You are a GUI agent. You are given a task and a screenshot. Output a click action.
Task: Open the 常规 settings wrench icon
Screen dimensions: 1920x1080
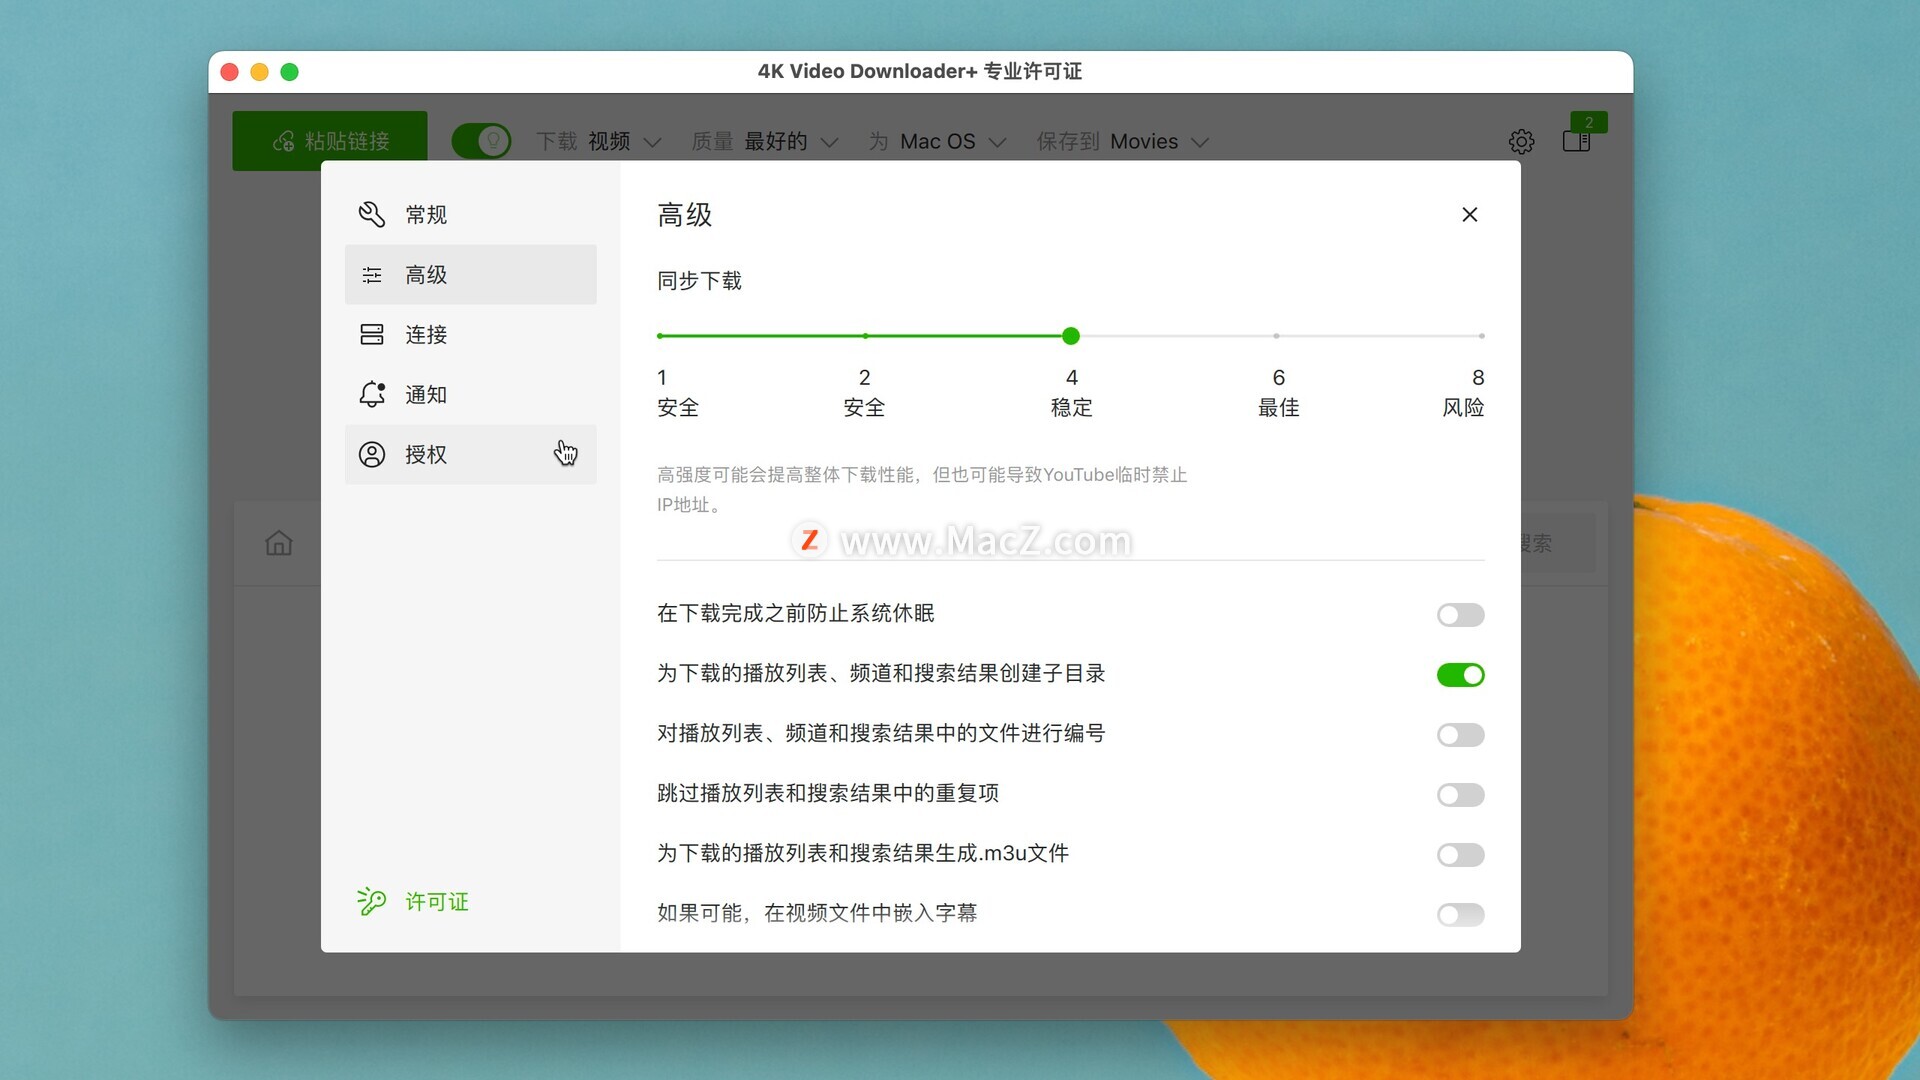[x=372, y=214]
